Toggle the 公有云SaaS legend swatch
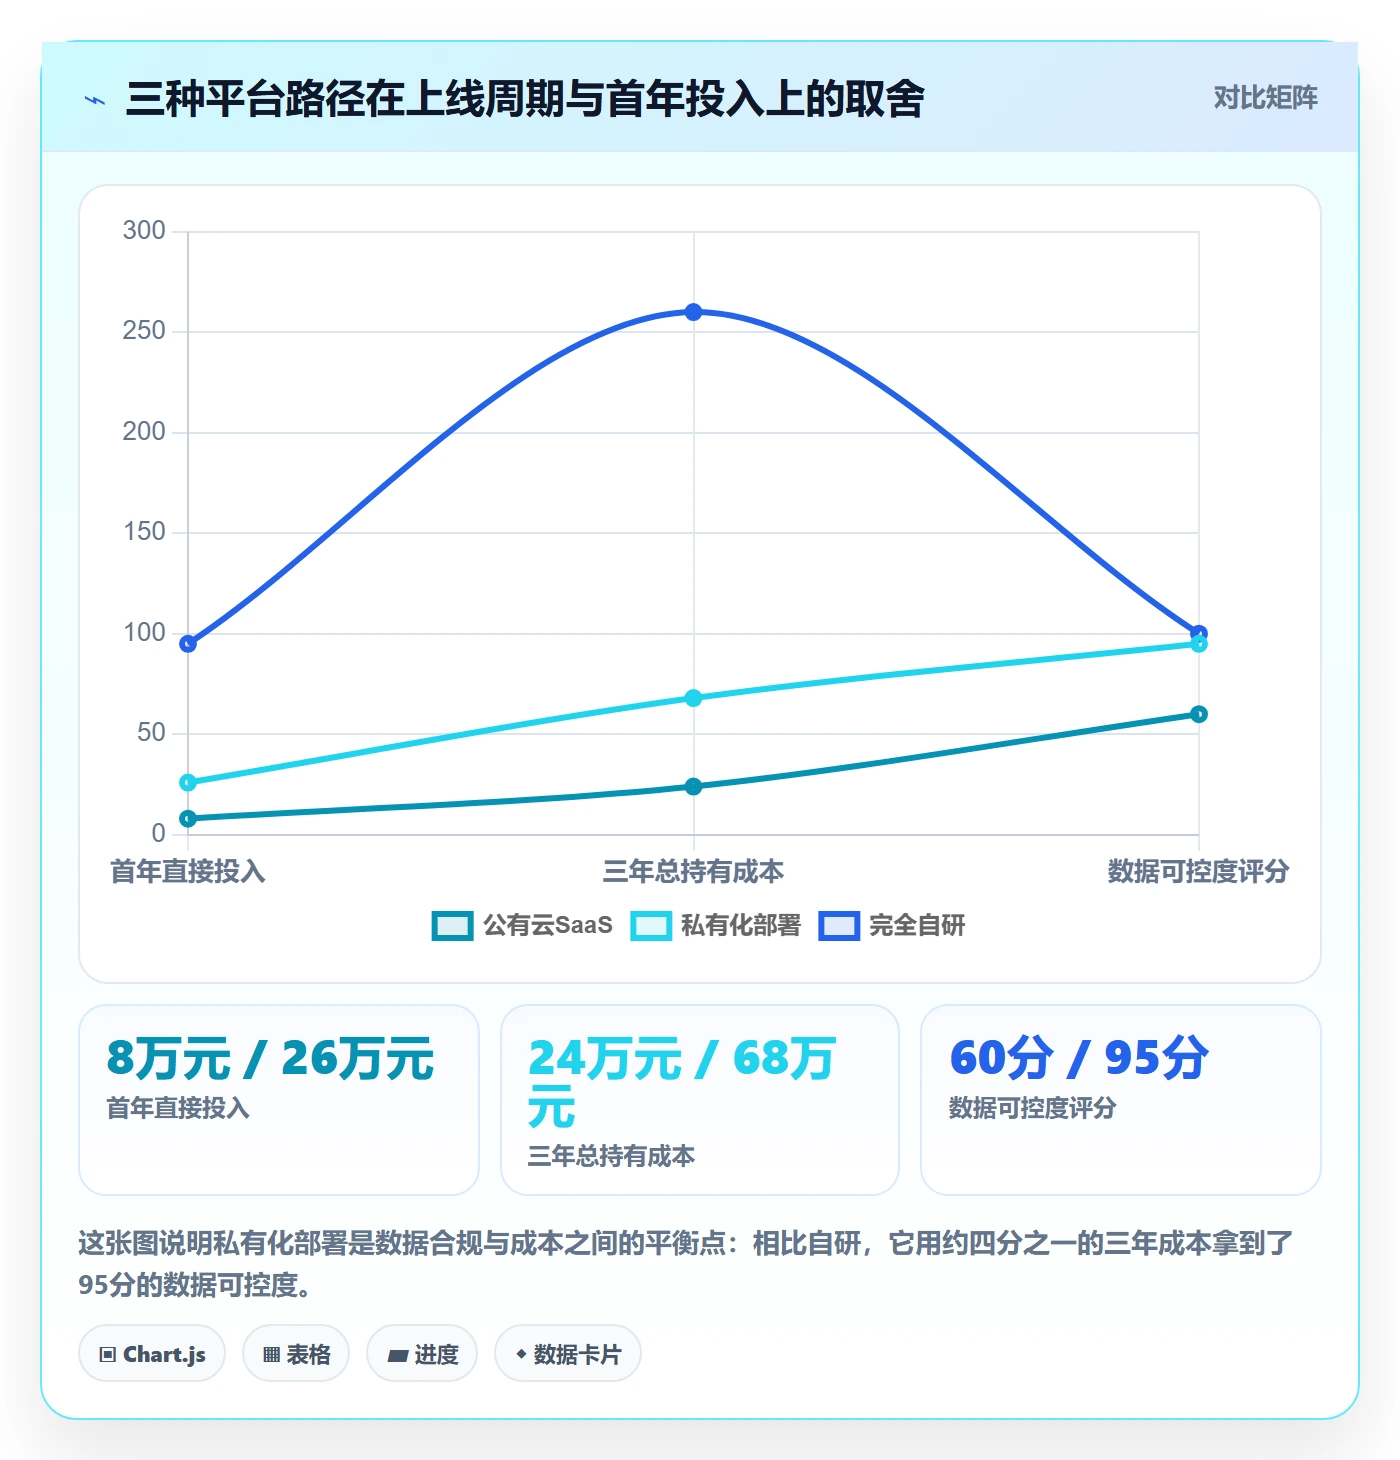Viewport: 1400px width, 1460px height. 452,926
